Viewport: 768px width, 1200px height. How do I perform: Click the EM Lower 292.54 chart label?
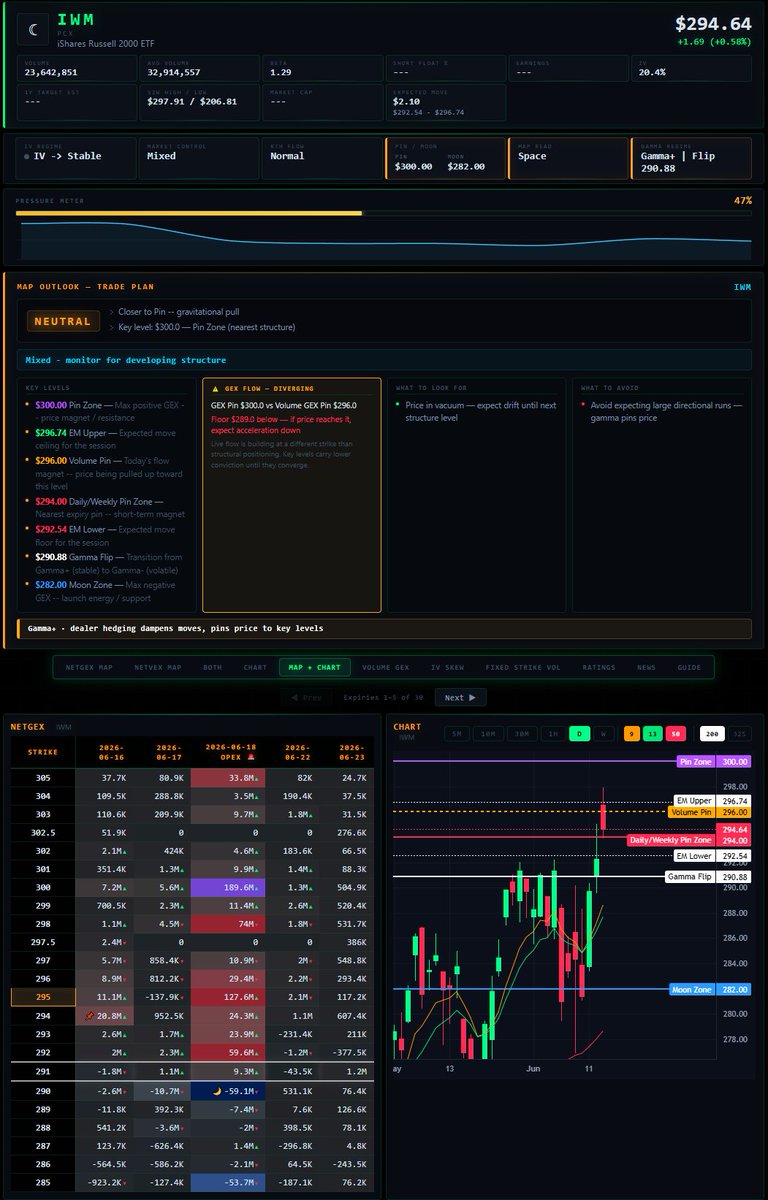[x=712, y=856]
